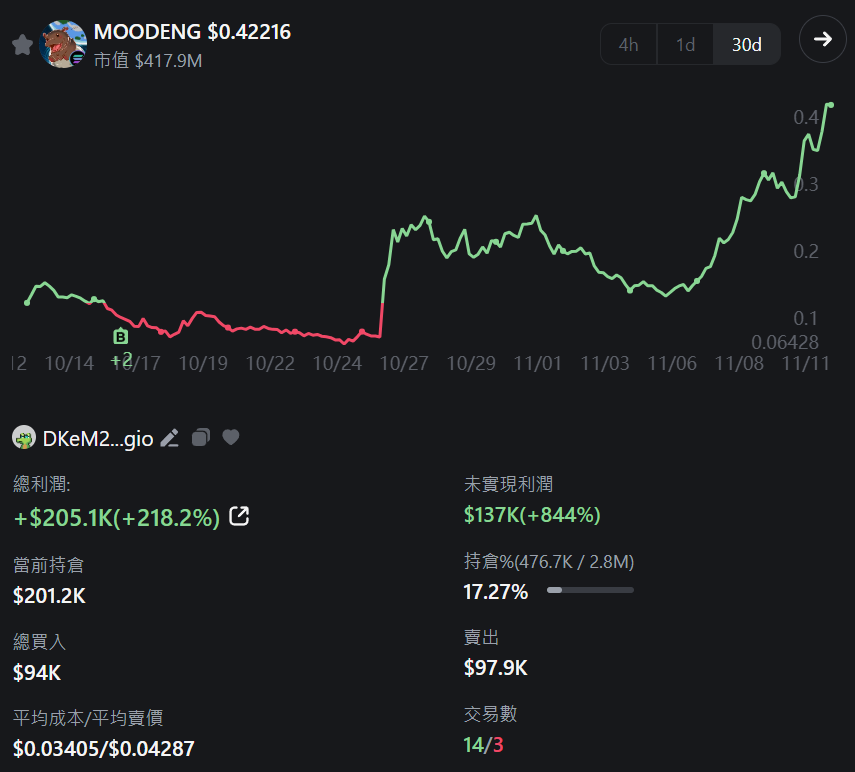Click the holdings percentage progress bar
Viewport: 855px width, 772px height.
click(590, 590)
